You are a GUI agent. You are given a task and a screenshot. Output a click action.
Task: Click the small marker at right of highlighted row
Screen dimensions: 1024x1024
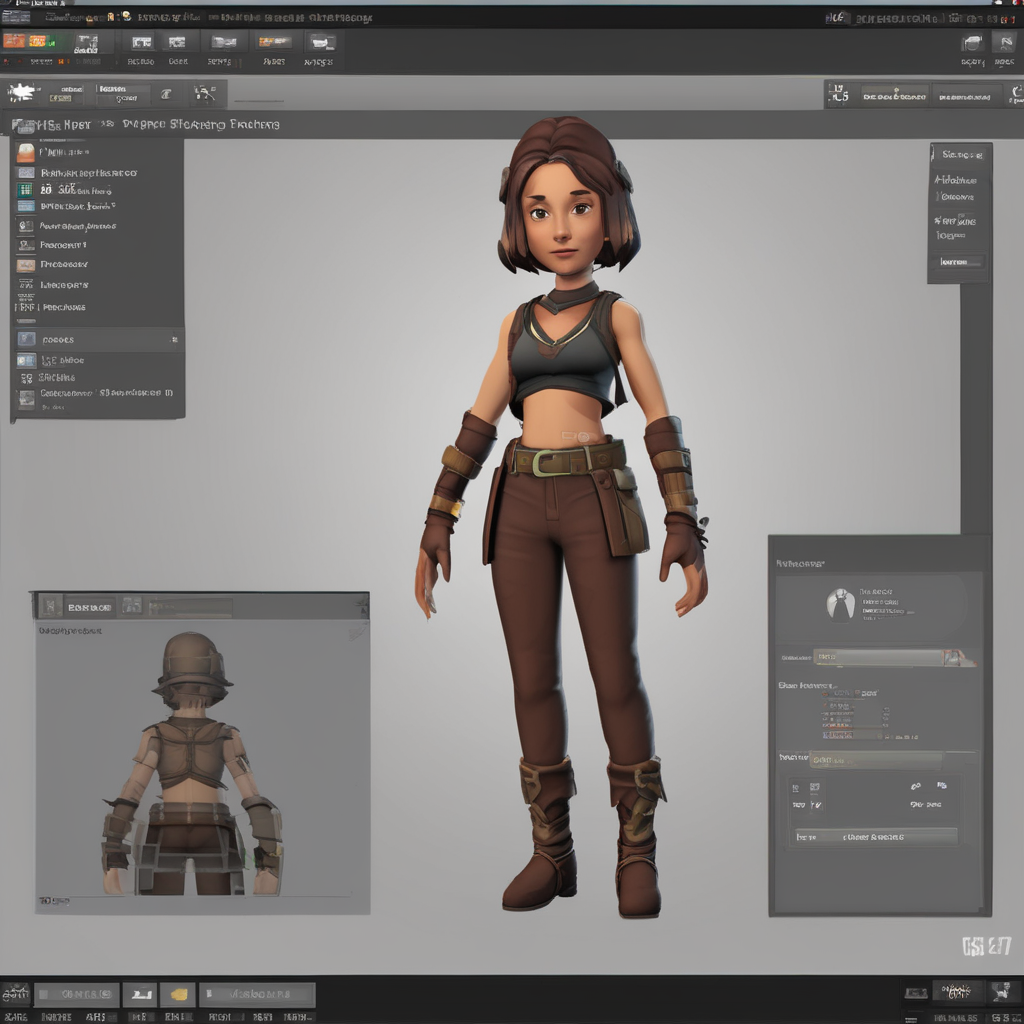(174, 340)
